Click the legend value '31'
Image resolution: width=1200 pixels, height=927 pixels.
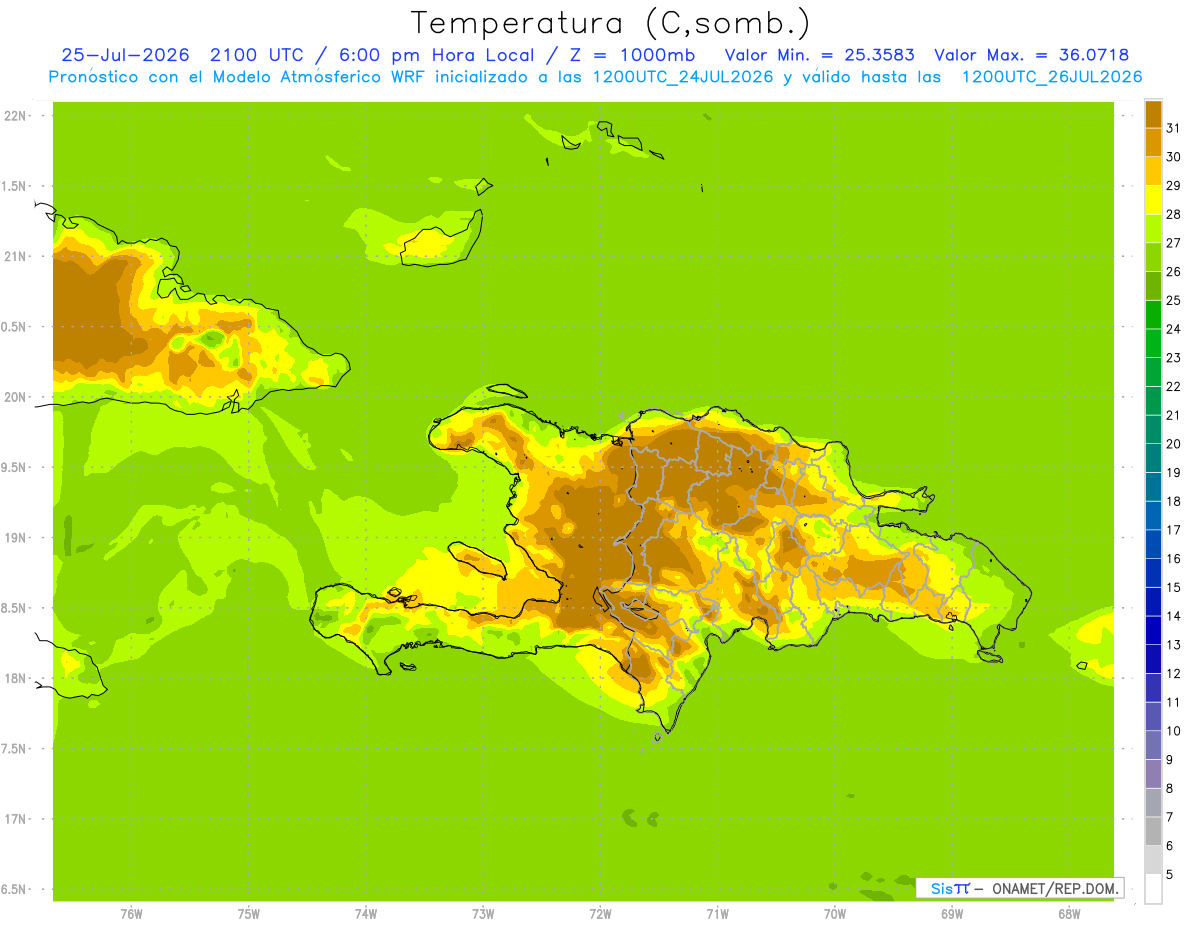tap(1173, 128)
